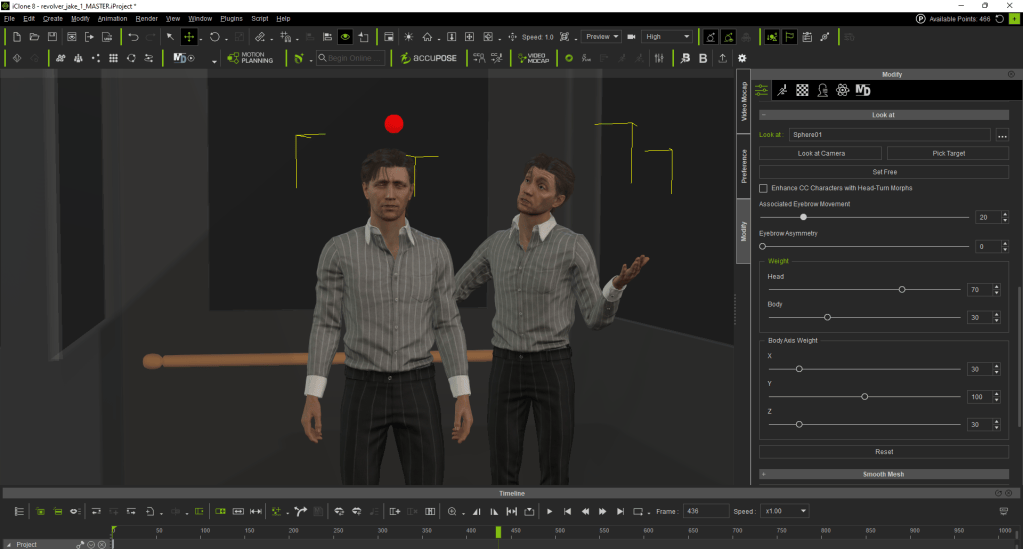This screenshot has width=1023, height=549.
Task: Click the Play button in the timeline
Action: [x=549, y=511]
